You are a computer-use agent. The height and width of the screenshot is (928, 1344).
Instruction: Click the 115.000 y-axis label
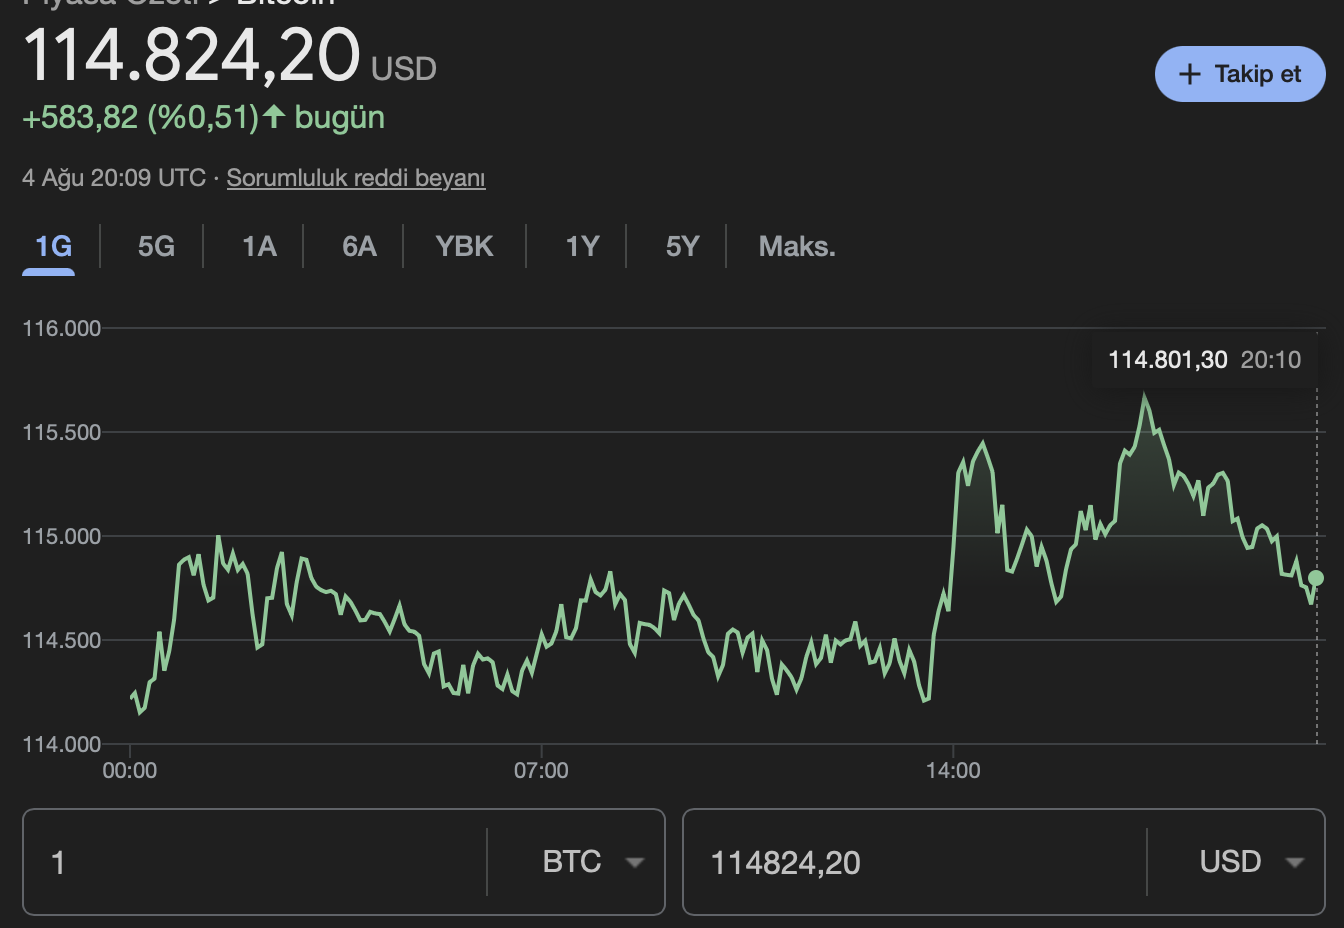(62, 536)
